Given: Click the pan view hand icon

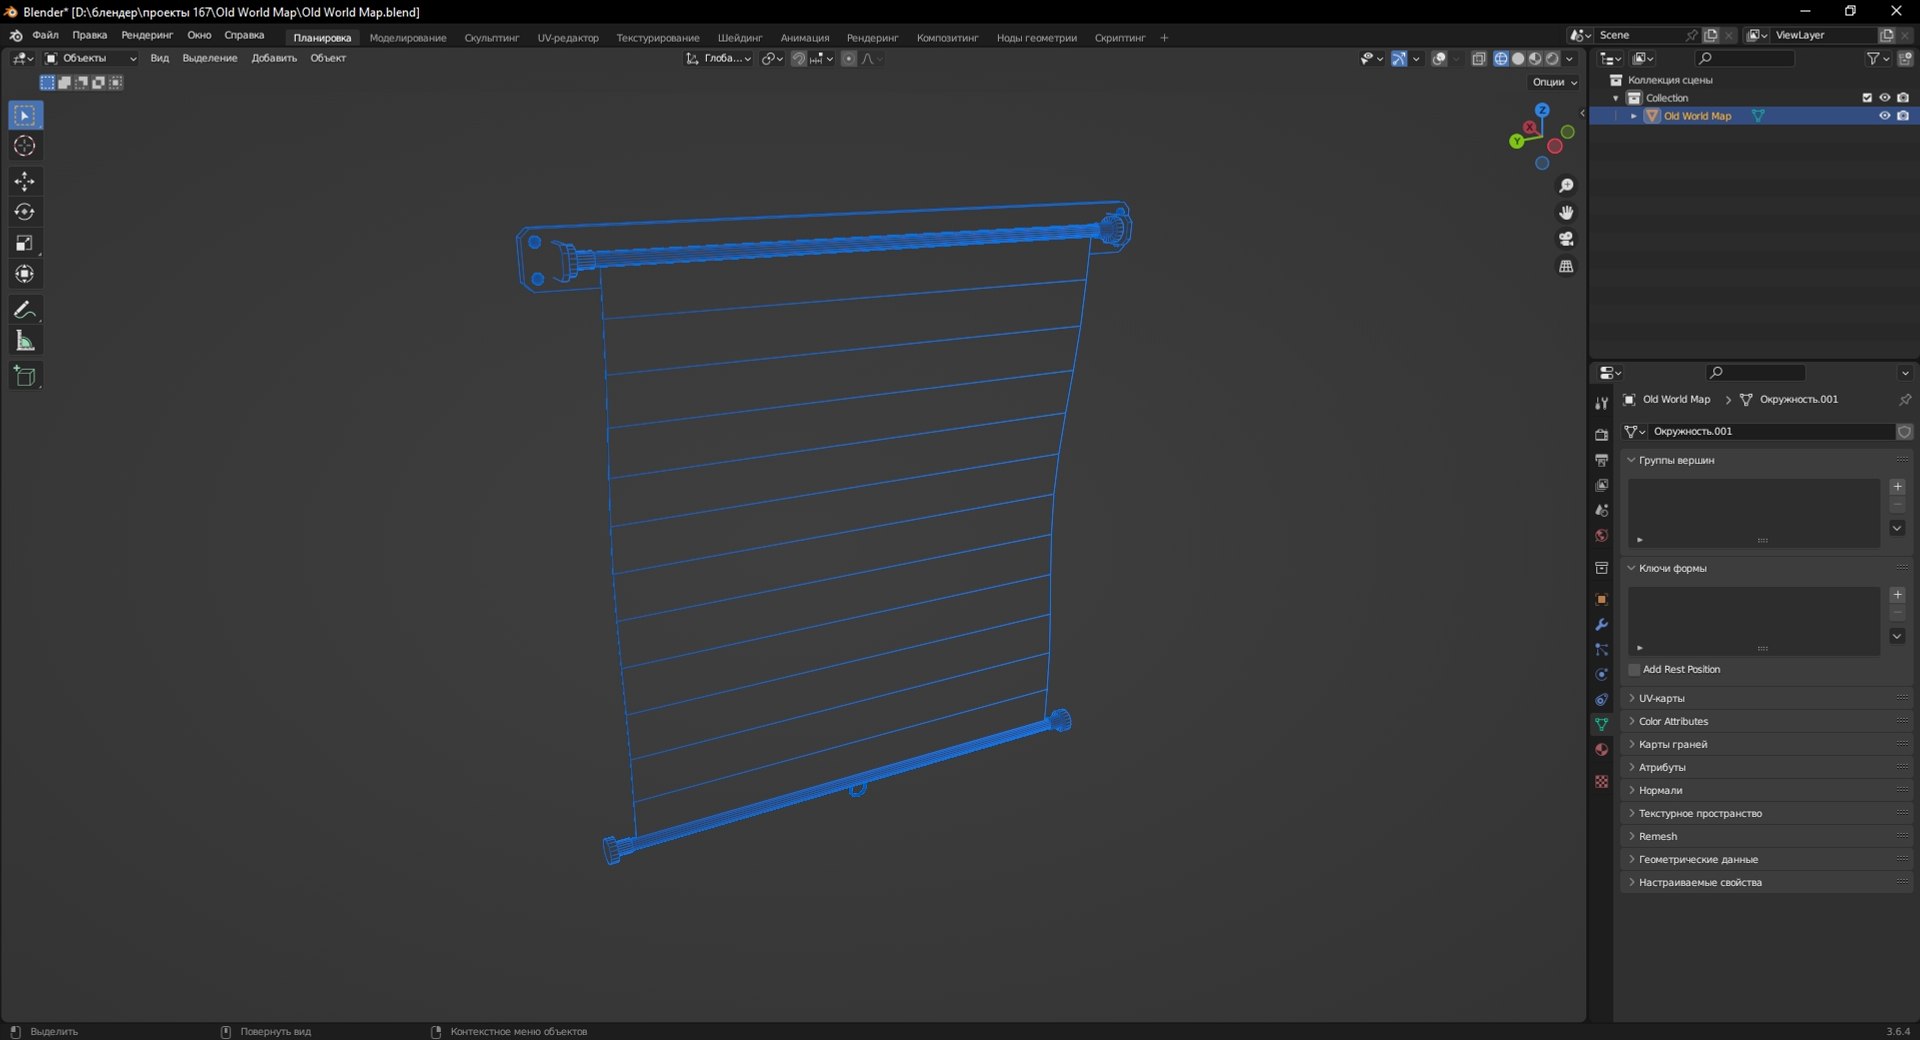Looking at the screenshot, I should (x=1566, y=212).
